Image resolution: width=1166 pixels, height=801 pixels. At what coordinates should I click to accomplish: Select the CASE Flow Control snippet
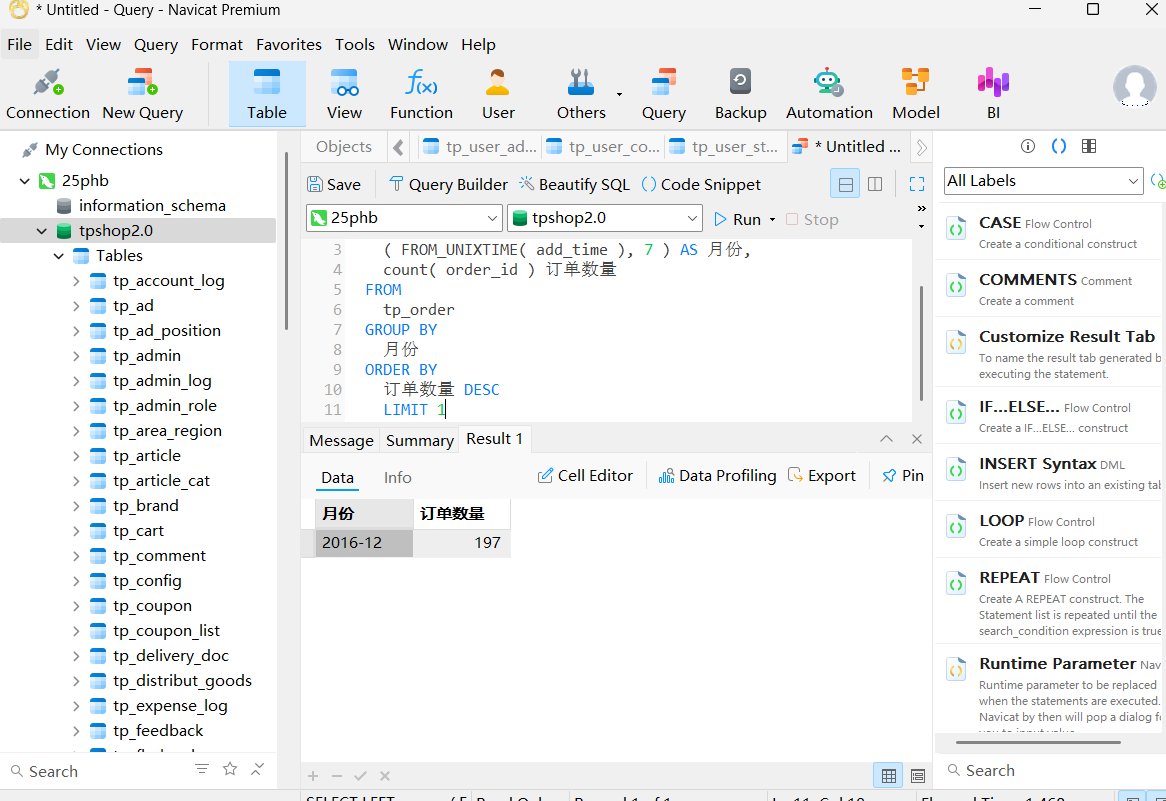pos(1049,232)
